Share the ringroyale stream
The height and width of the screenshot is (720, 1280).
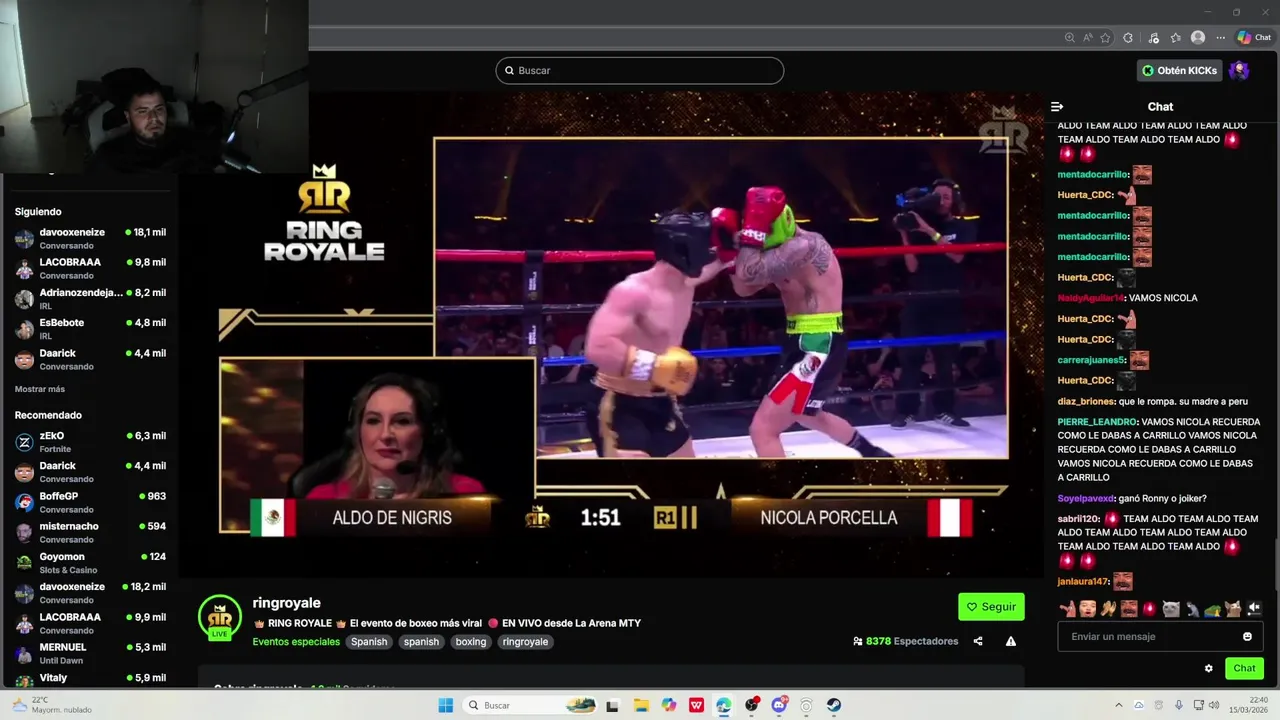click(x=978, y=641)
